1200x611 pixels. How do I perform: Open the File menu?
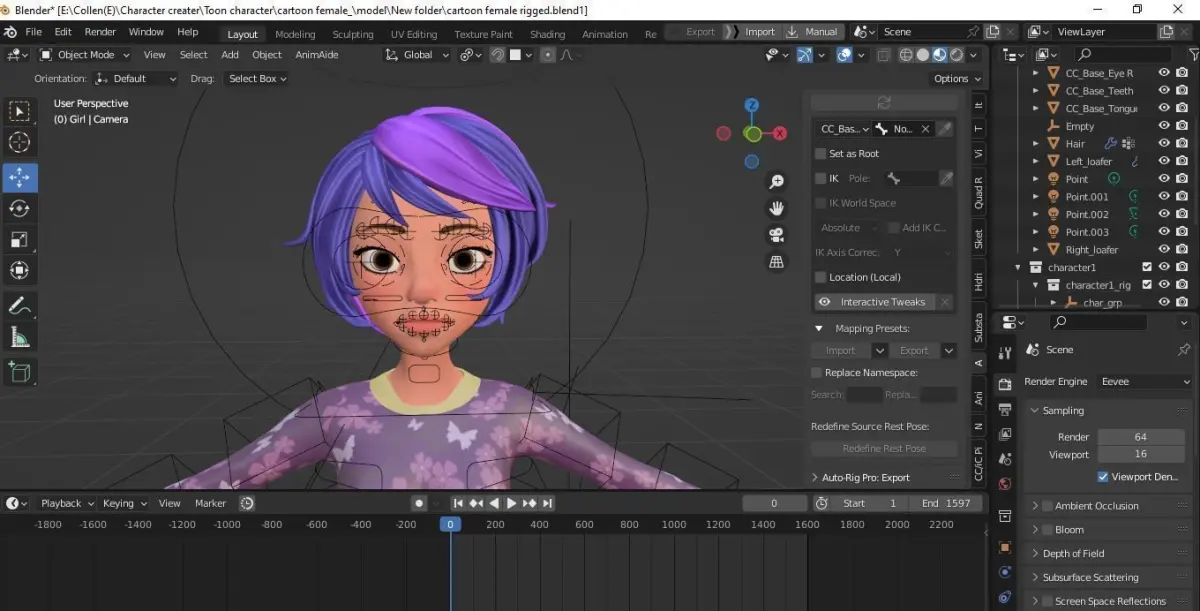click(x=33, y=32)
